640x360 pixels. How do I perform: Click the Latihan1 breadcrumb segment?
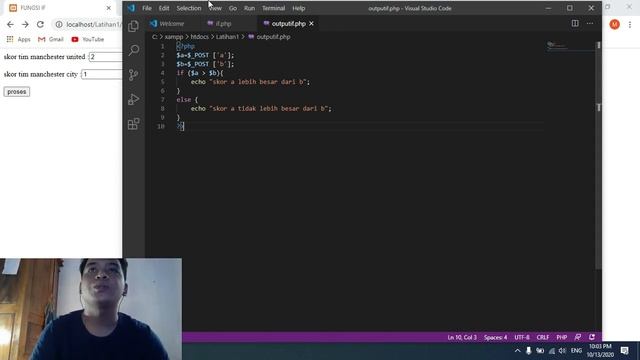point(227,37)
